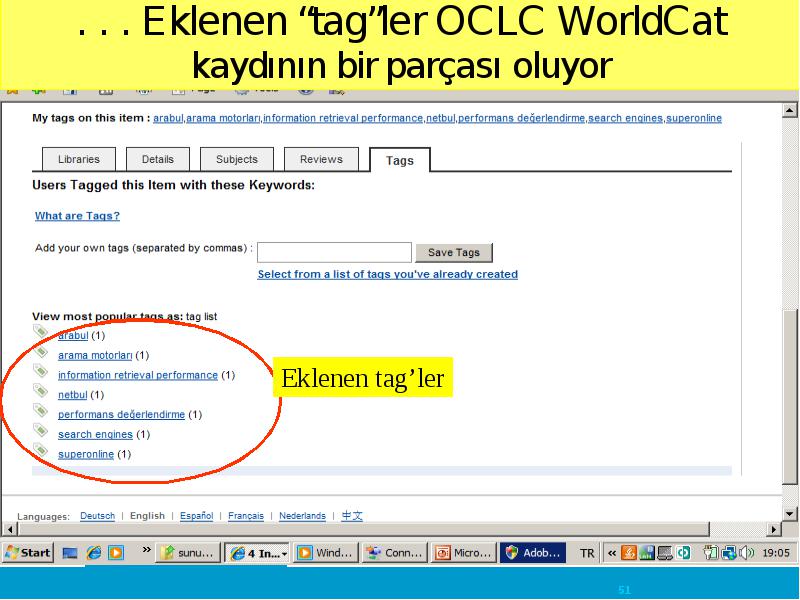The width and height of the screenshot is (800, 600).
Task: Open arabul in the popular tag list
Action: tap(73, 336)
